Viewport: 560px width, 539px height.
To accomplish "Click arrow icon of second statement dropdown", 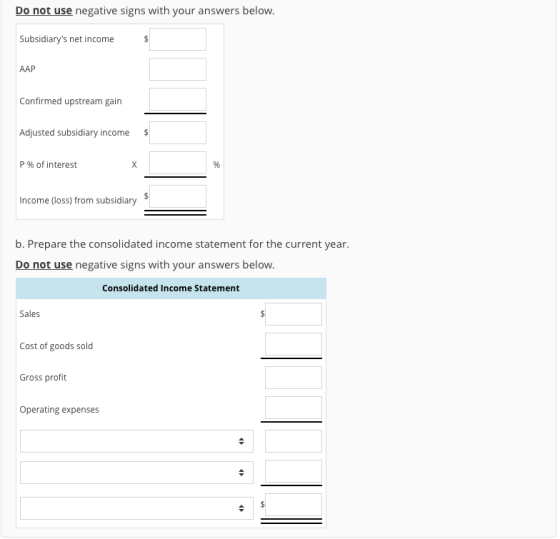I will (x=242, y=473).
